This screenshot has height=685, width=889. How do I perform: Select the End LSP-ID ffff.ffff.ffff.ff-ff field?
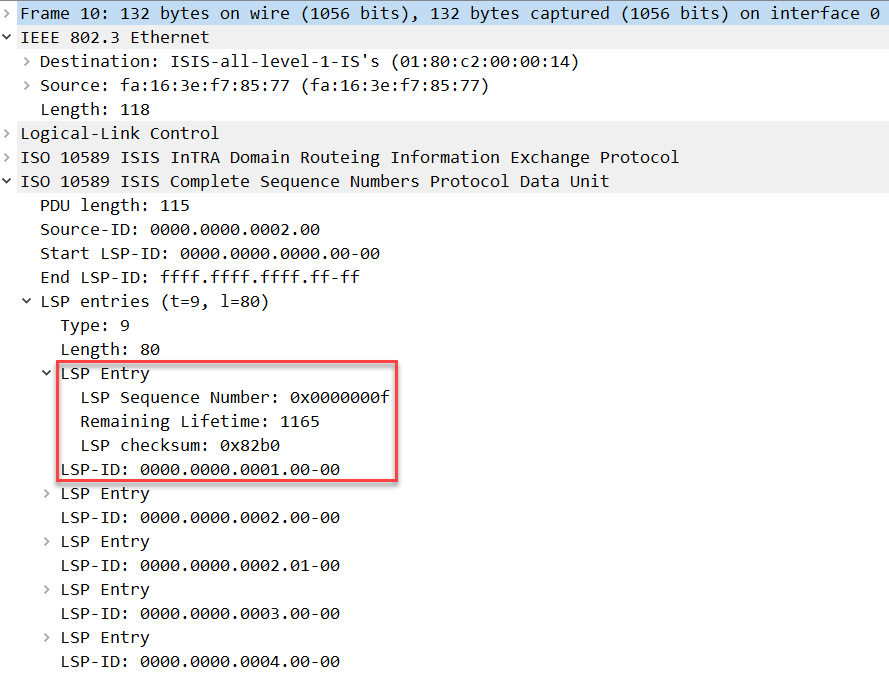coord(200,277)
